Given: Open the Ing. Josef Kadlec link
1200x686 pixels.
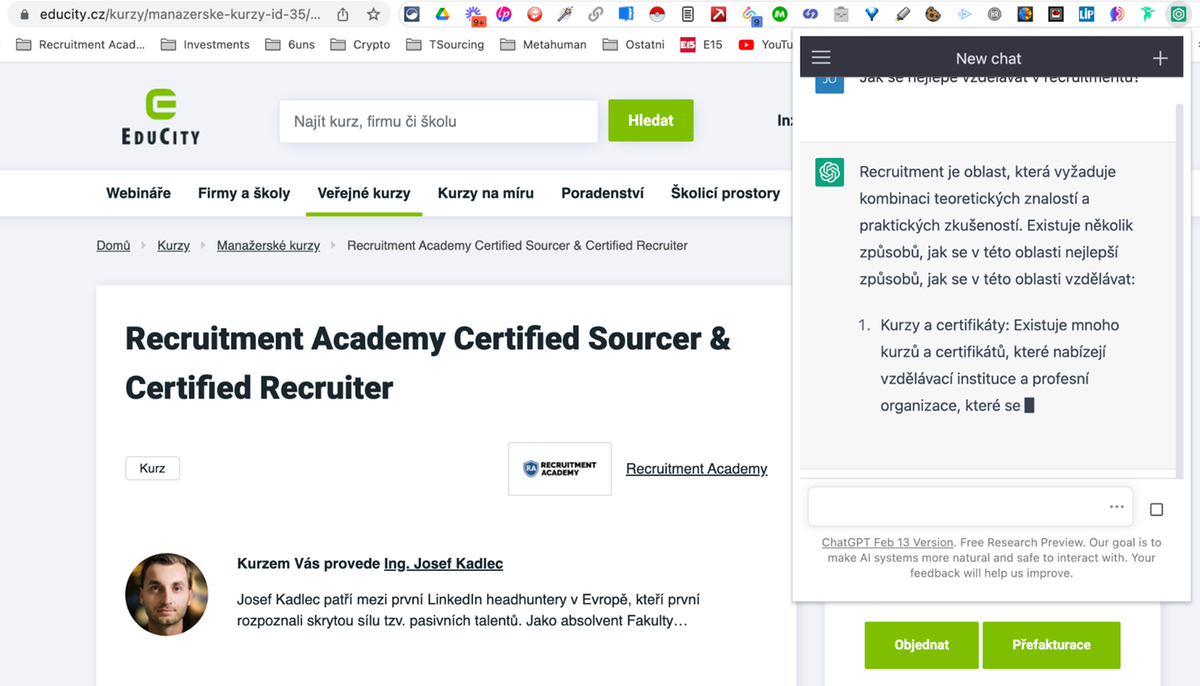Looking at the screenshot, I should (443, 563).
